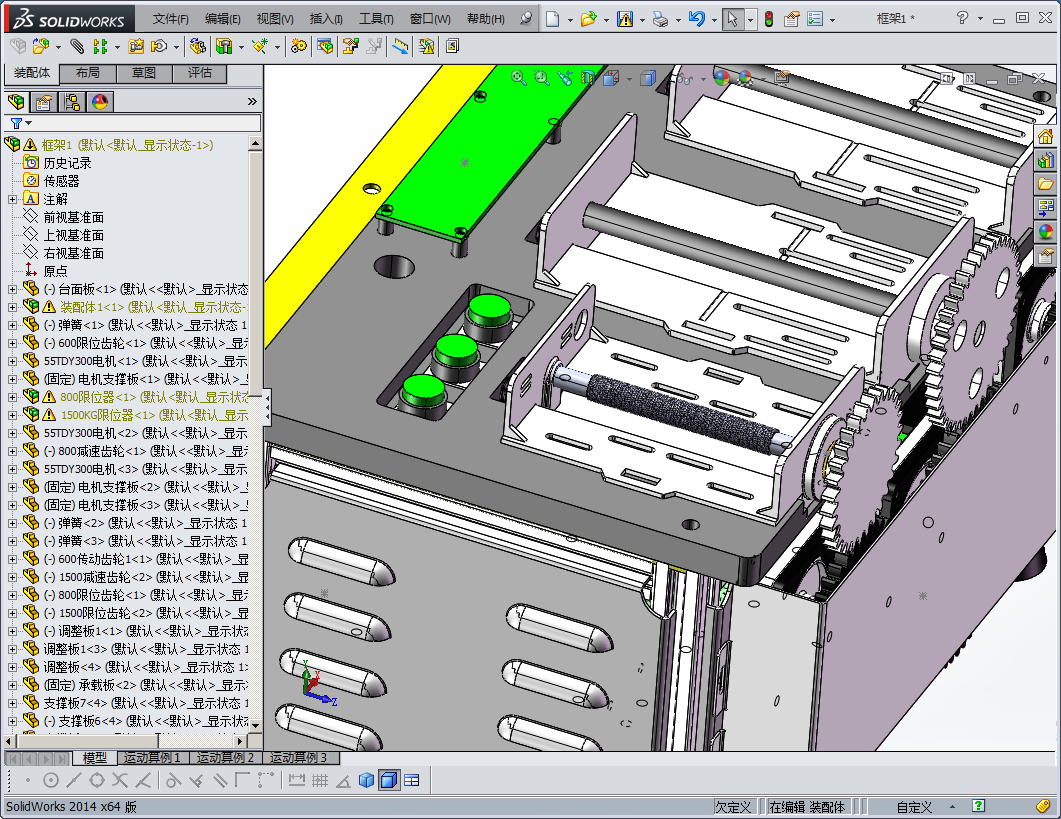Click the PropertyManager tab icon
The height and width of the screenshot is (819, 1061).
point(43,102)
